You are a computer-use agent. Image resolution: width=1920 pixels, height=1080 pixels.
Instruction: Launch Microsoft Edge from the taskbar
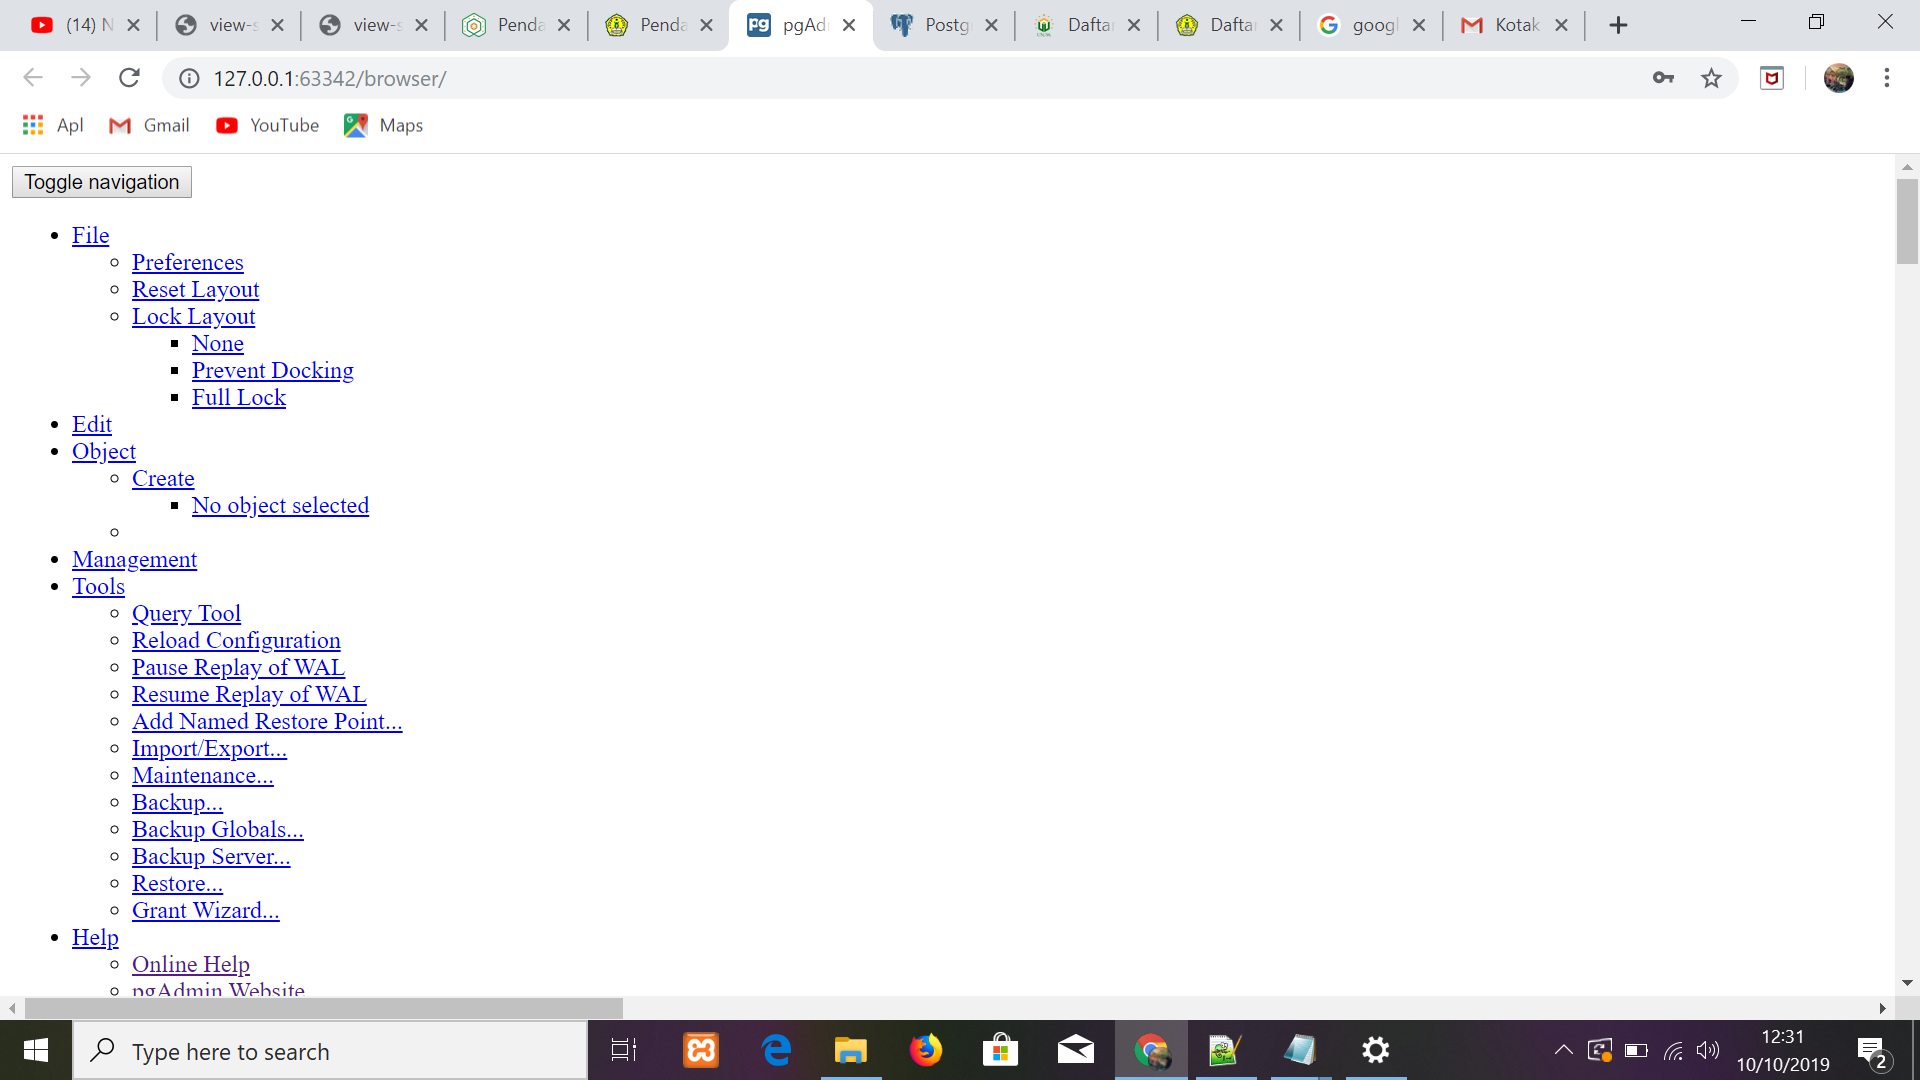click(x=776, y=1050)
